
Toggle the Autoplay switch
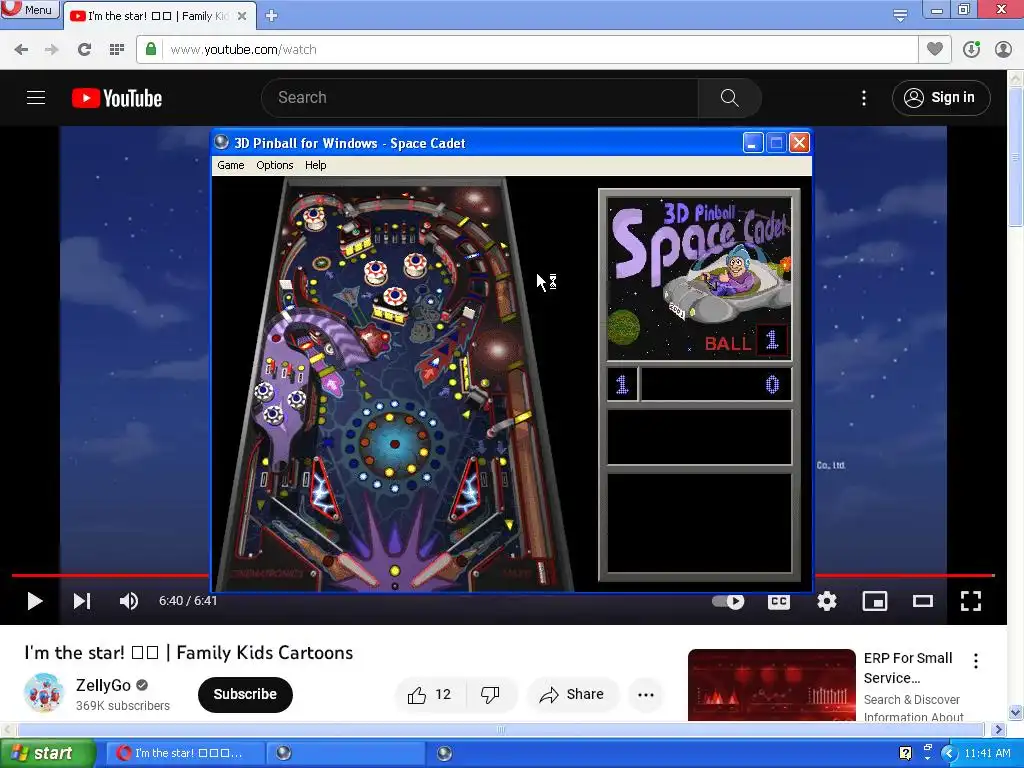(x=728, y=601)
